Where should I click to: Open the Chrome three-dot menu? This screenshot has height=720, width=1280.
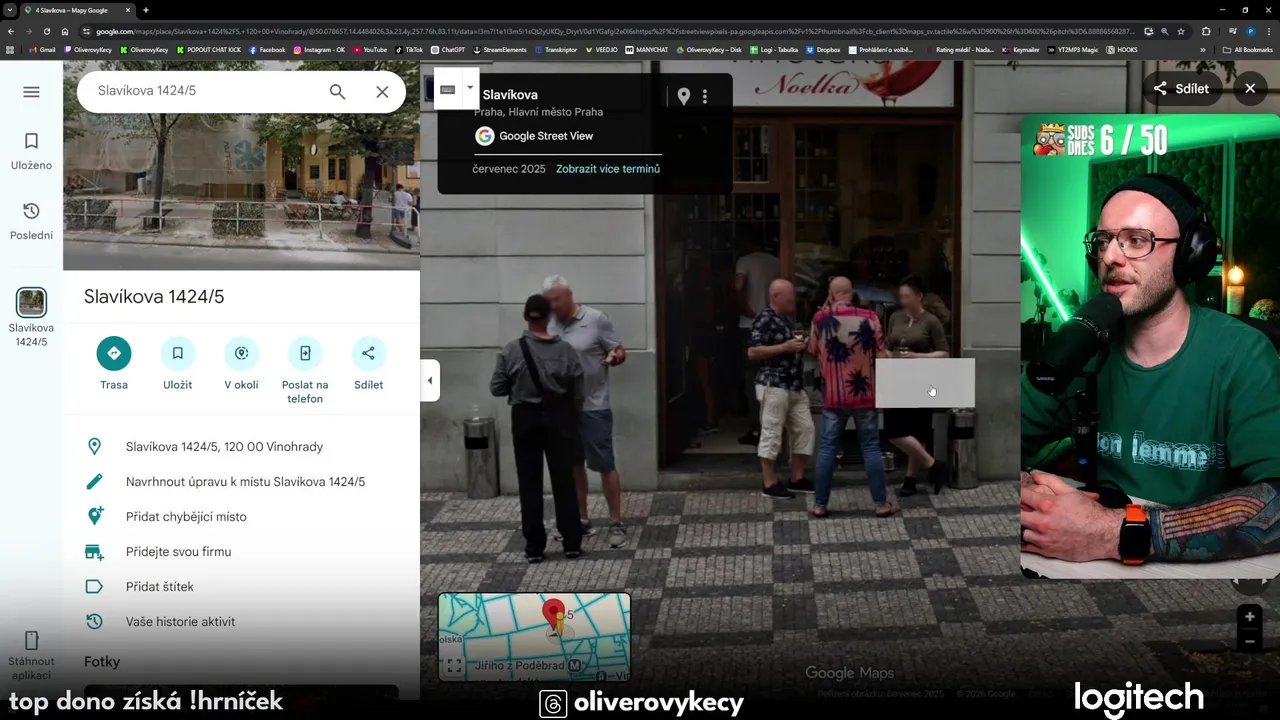tap(1270, 31)
